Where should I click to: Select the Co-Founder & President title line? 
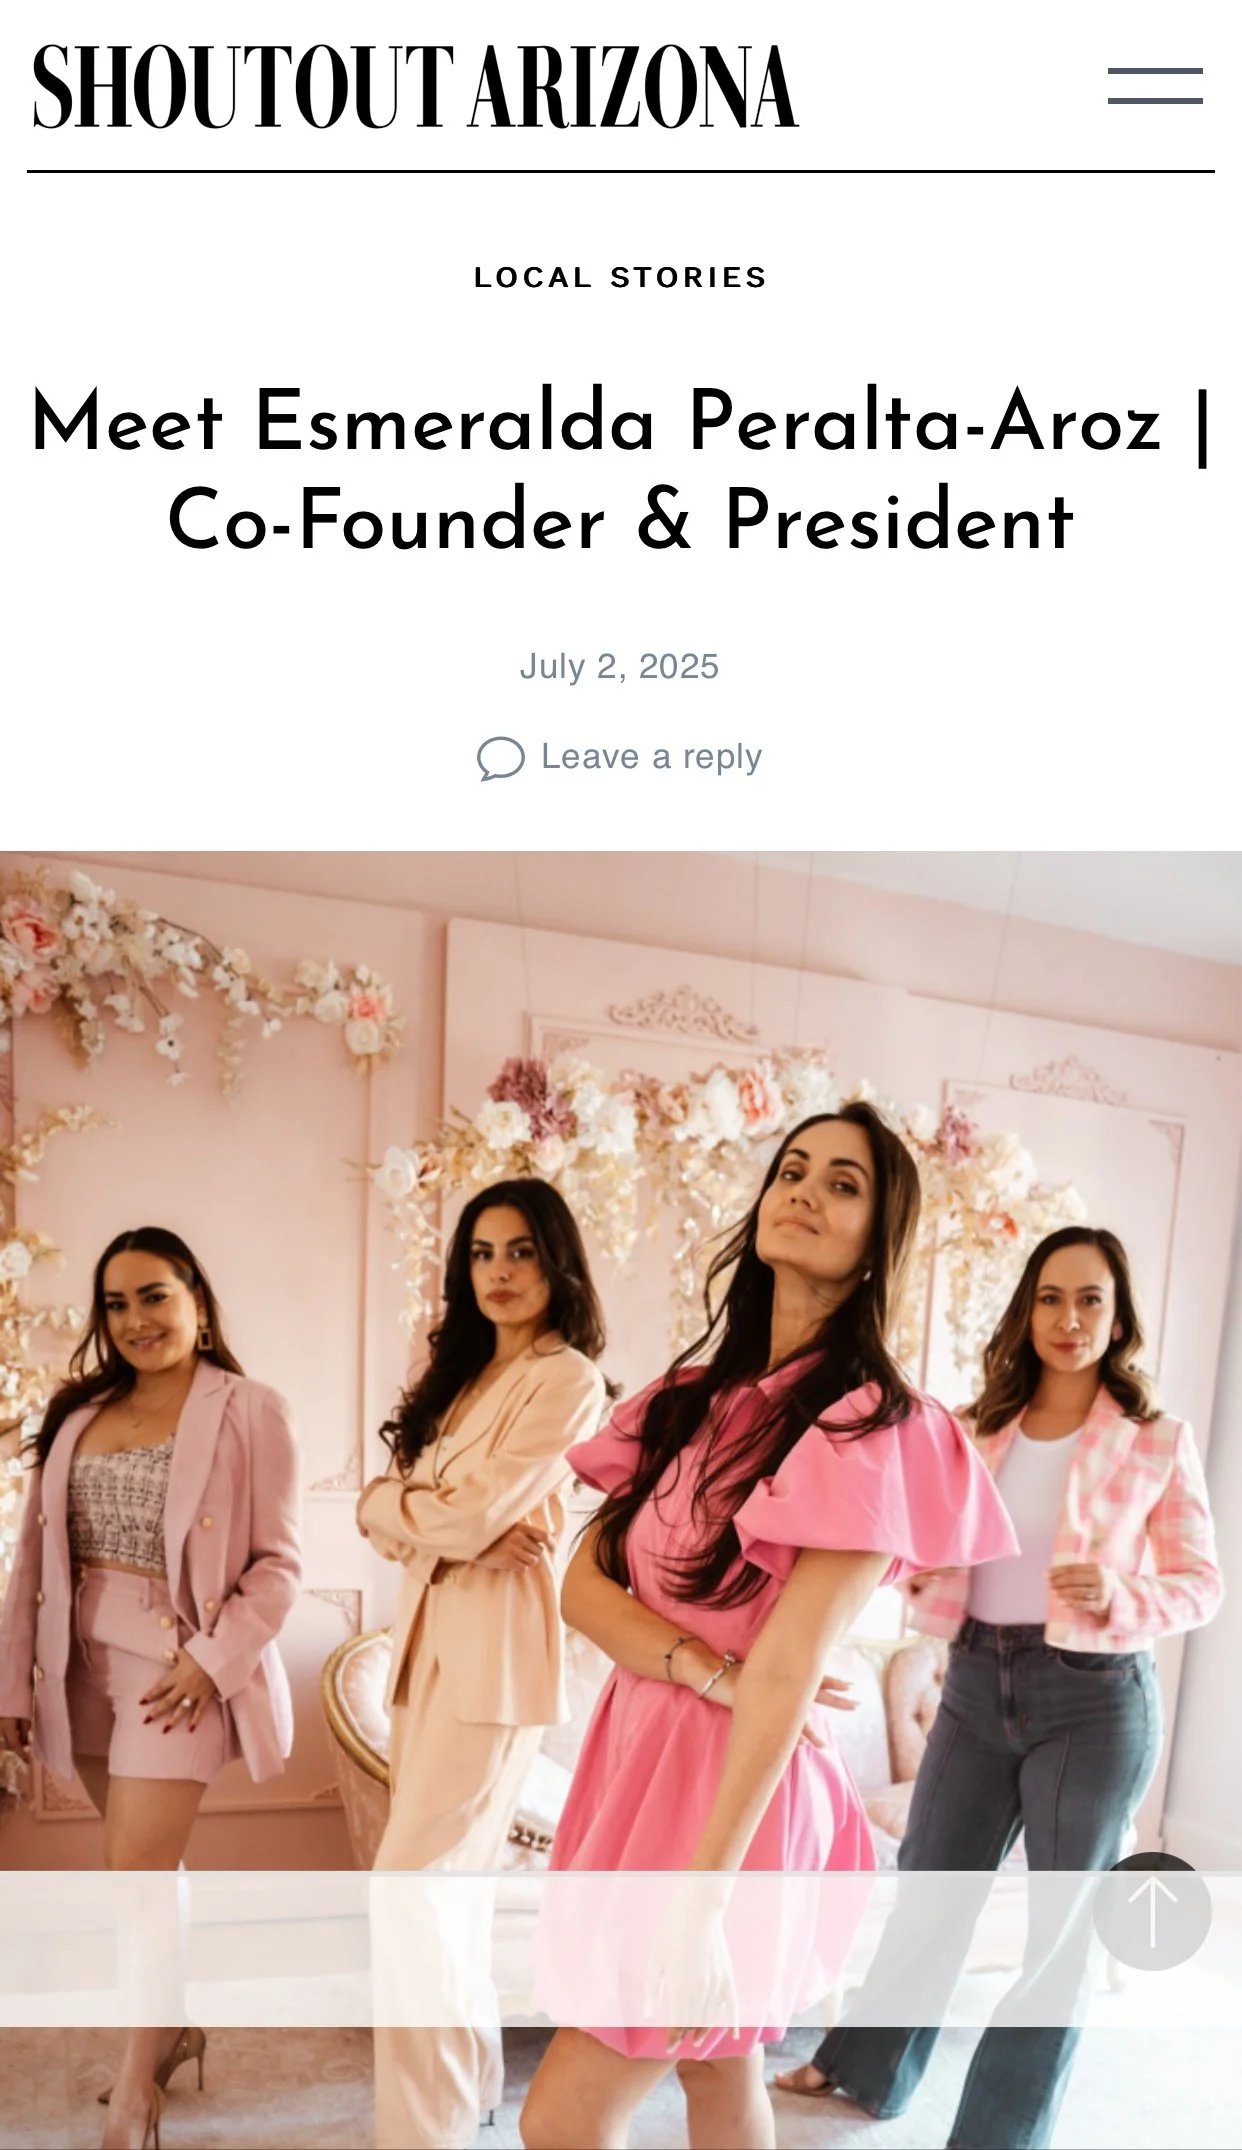[x=620, y=521]
